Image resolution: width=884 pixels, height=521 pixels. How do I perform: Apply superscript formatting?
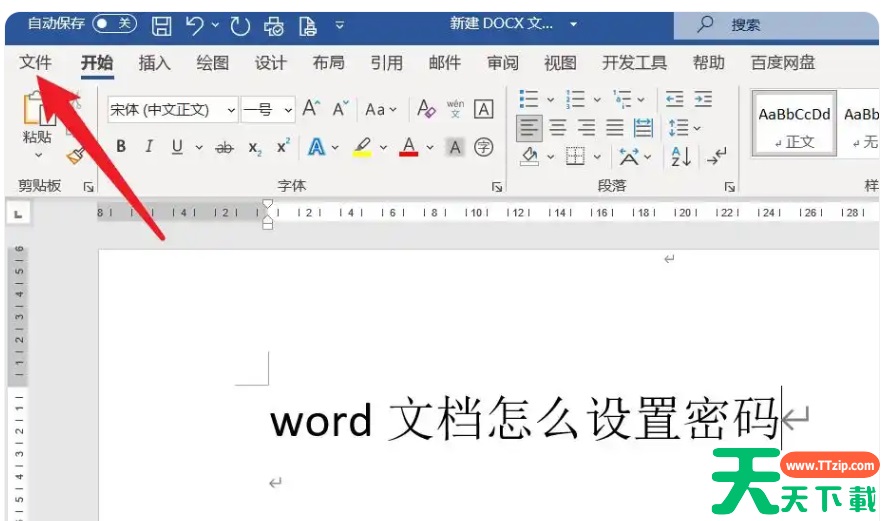(283, 147)
